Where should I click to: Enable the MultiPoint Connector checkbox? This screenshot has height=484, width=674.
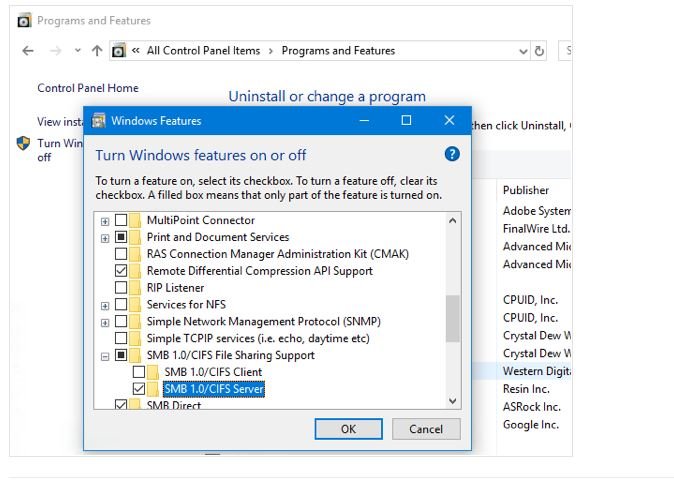pos(121,220)
